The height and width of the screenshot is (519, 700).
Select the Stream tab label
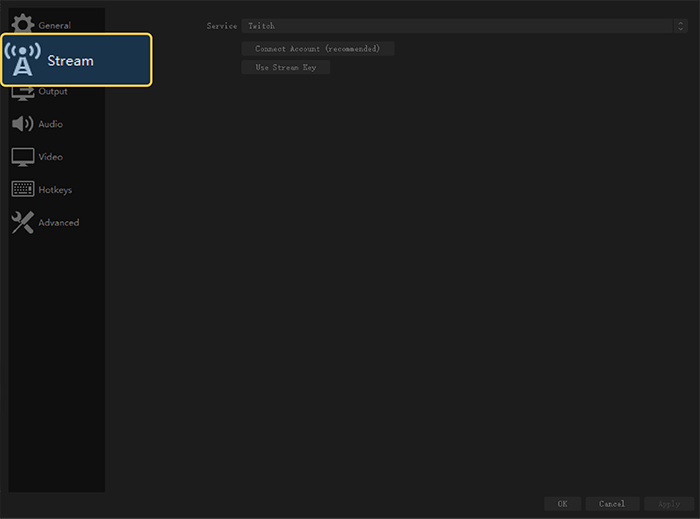pos(71,61)
